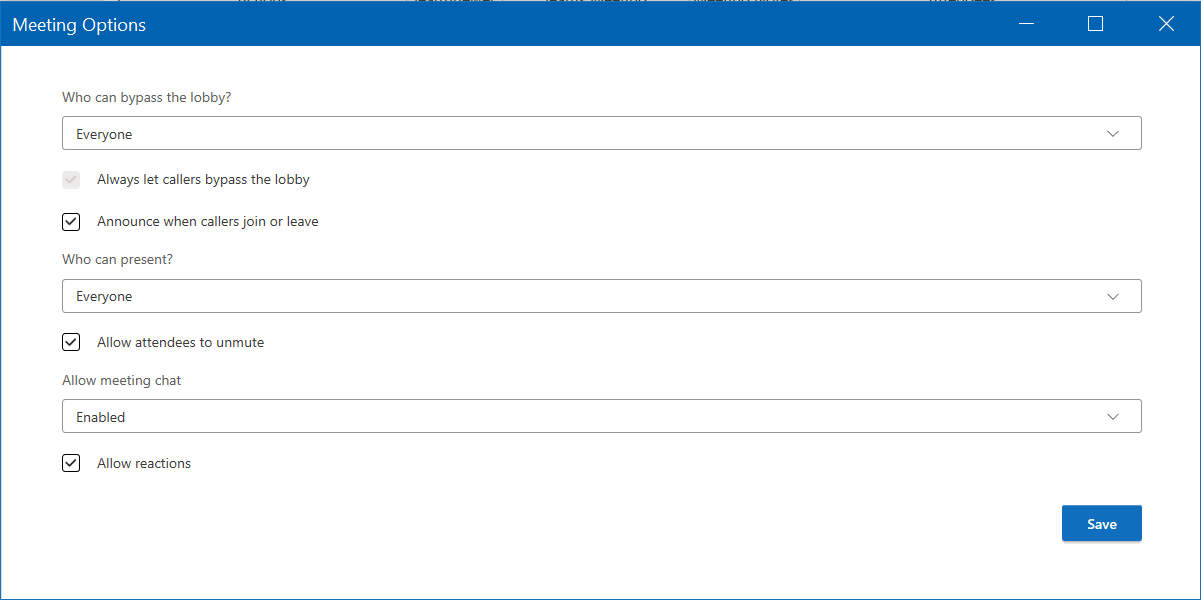The image size is (1201, 600).
Task: Uncheck "Announce when callers join or leave"
Action: (x=71, y=221)
